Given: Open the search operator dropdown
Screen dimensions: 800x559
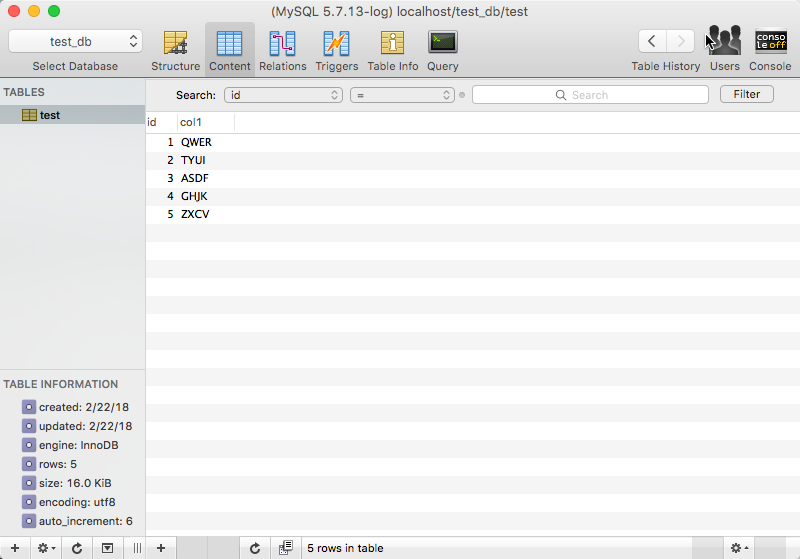Looking at the screenshot, I should coord(402,95).
